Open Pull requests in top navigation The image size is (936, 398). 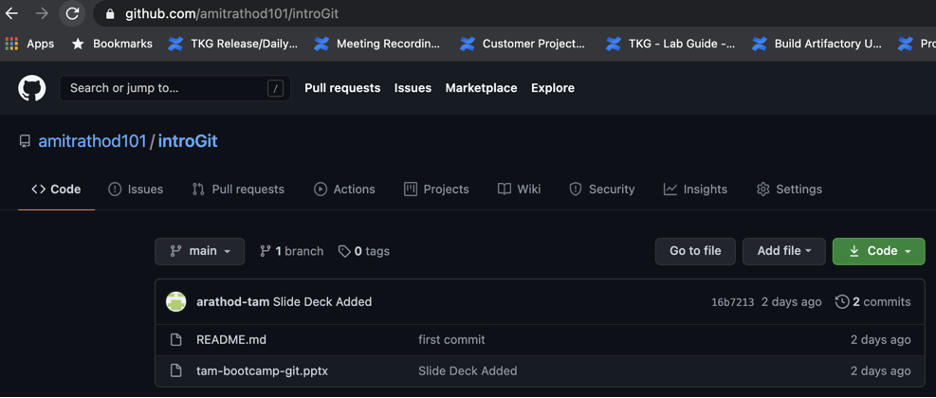[x=342, y=88]
